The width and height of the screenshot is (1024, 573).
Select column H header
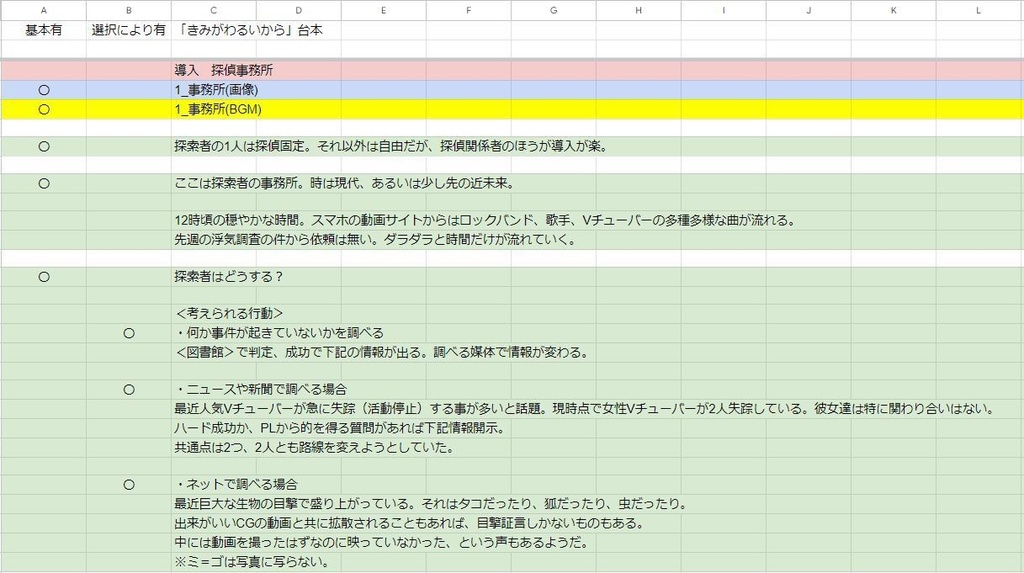click(638, 10)
